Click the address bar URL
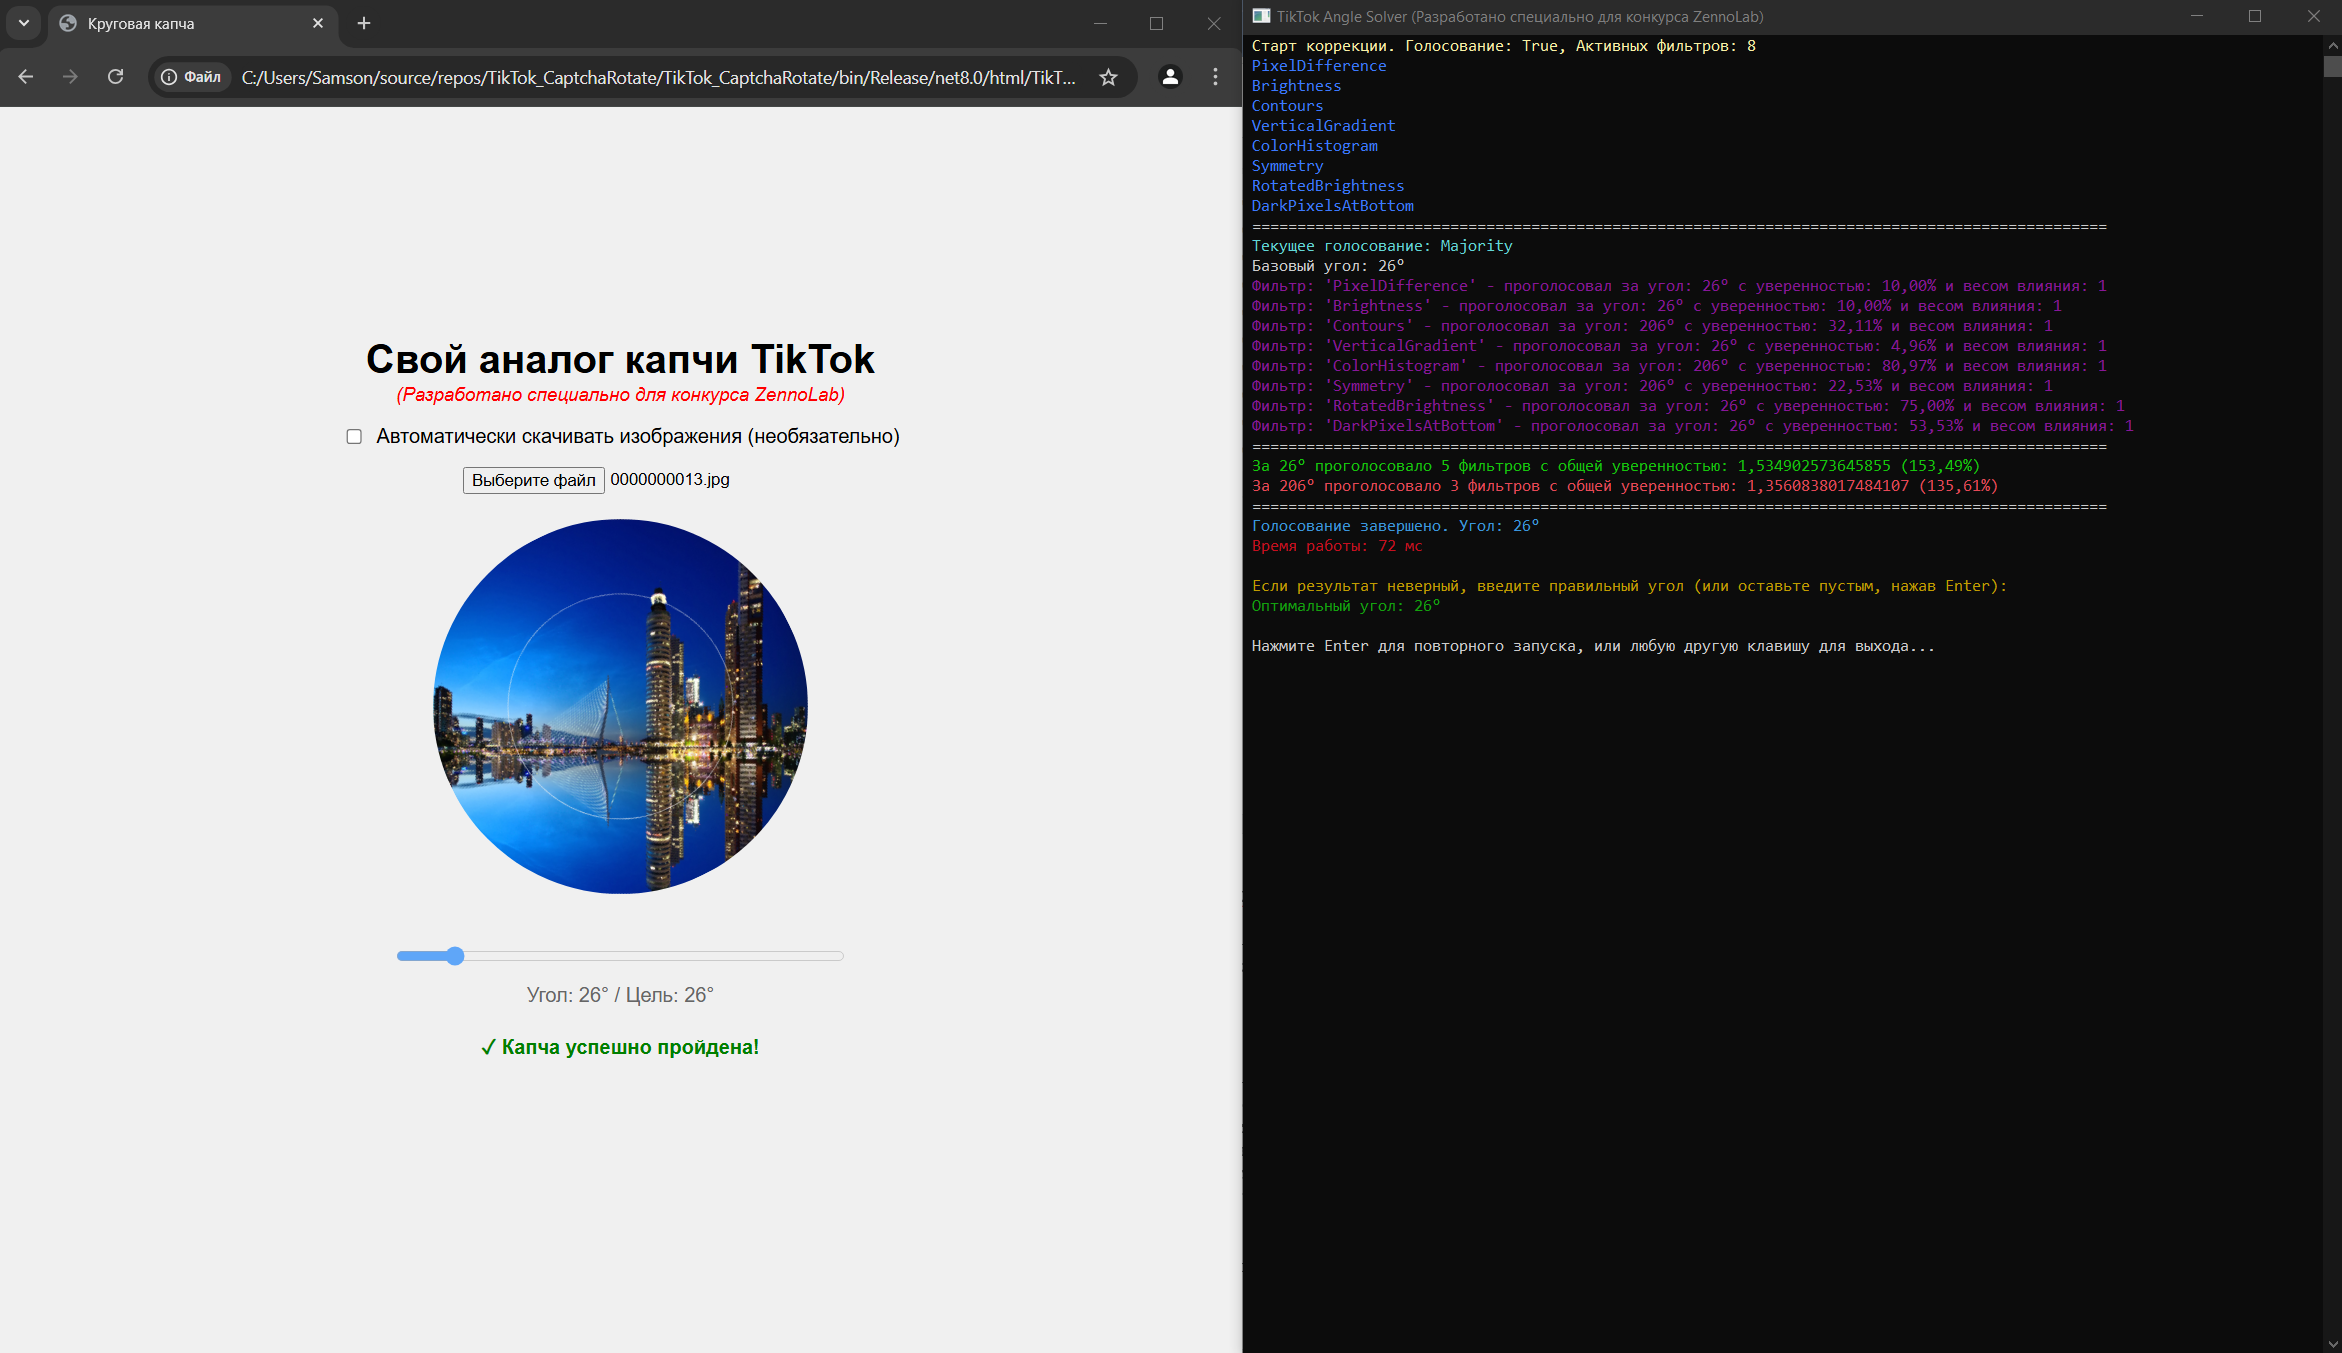Screen dimensions: 2342x1353 coord(658,77)
